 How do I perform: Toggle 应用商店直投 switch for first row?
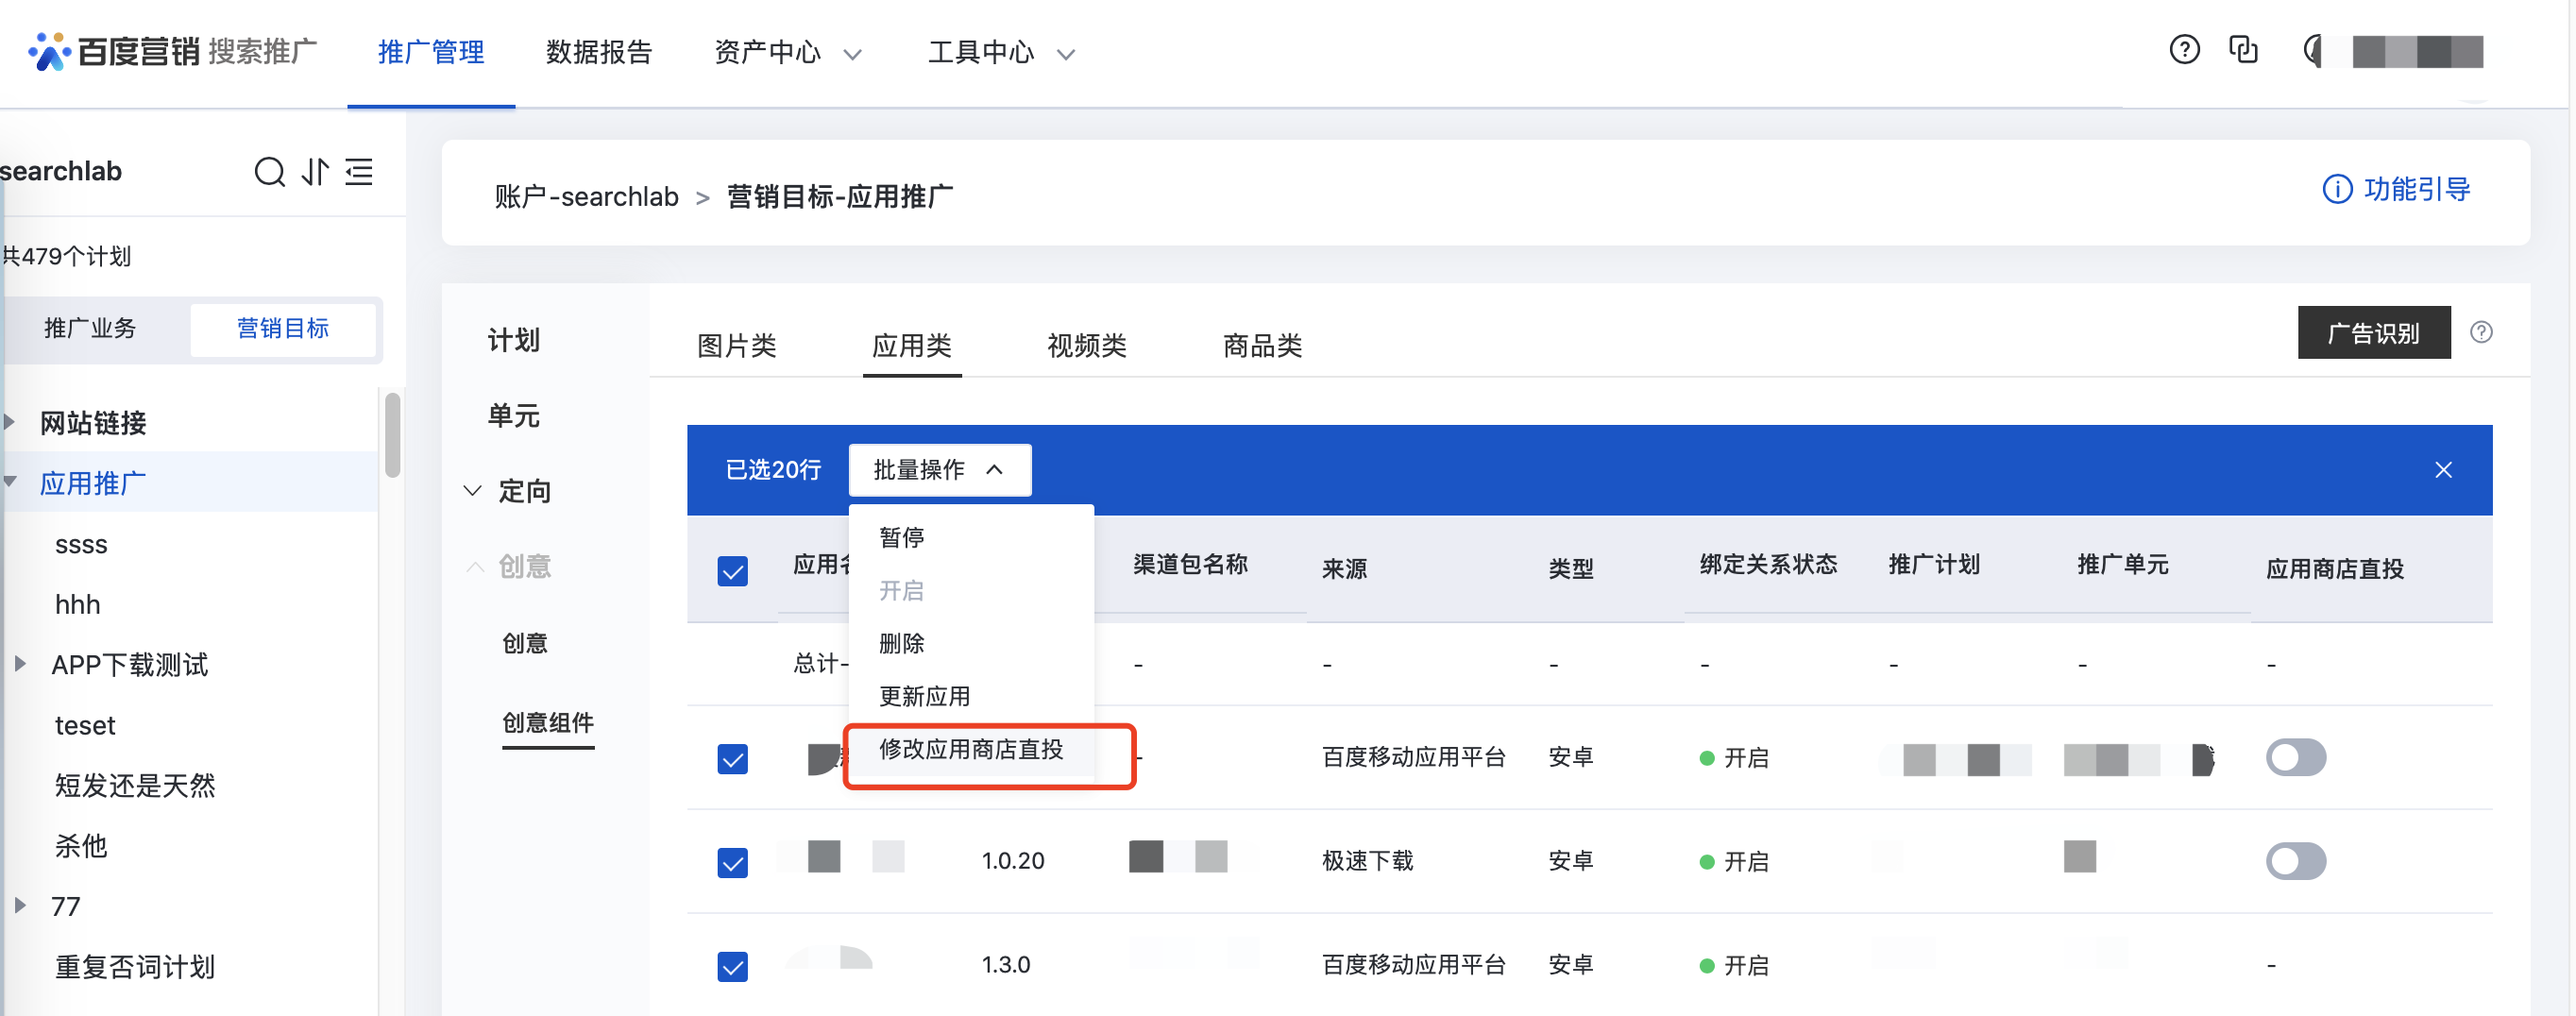click(x=2295, y=758)
